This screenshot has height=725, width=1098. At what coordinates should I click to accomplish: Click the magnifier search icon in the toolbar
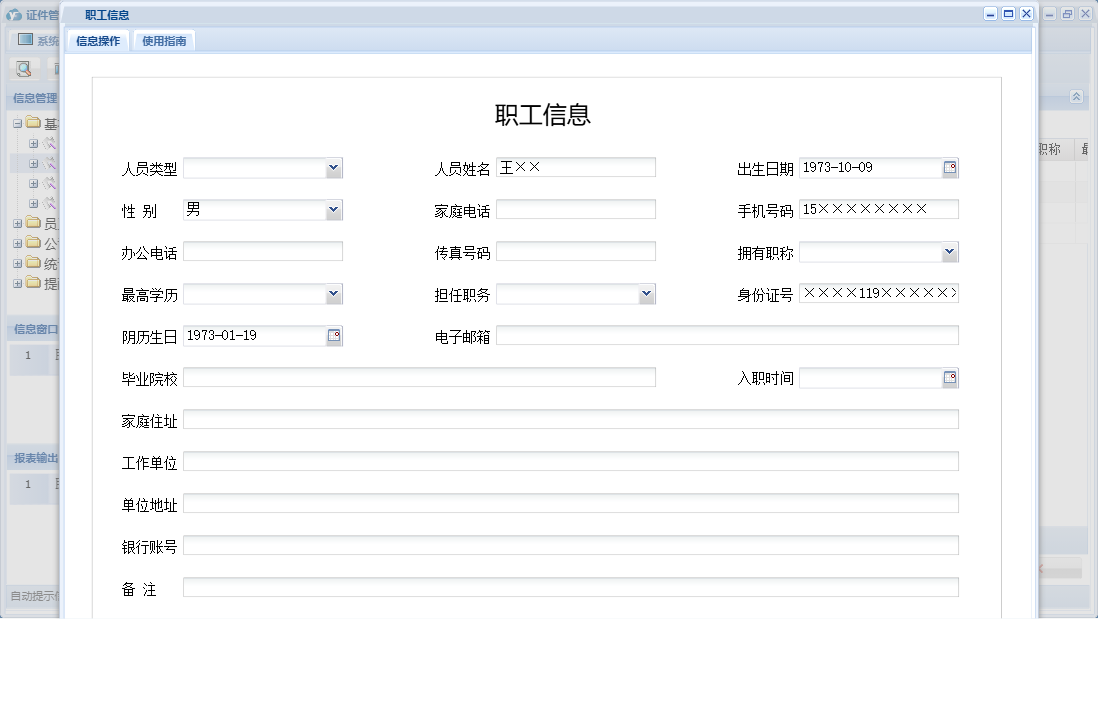[23, 68]
